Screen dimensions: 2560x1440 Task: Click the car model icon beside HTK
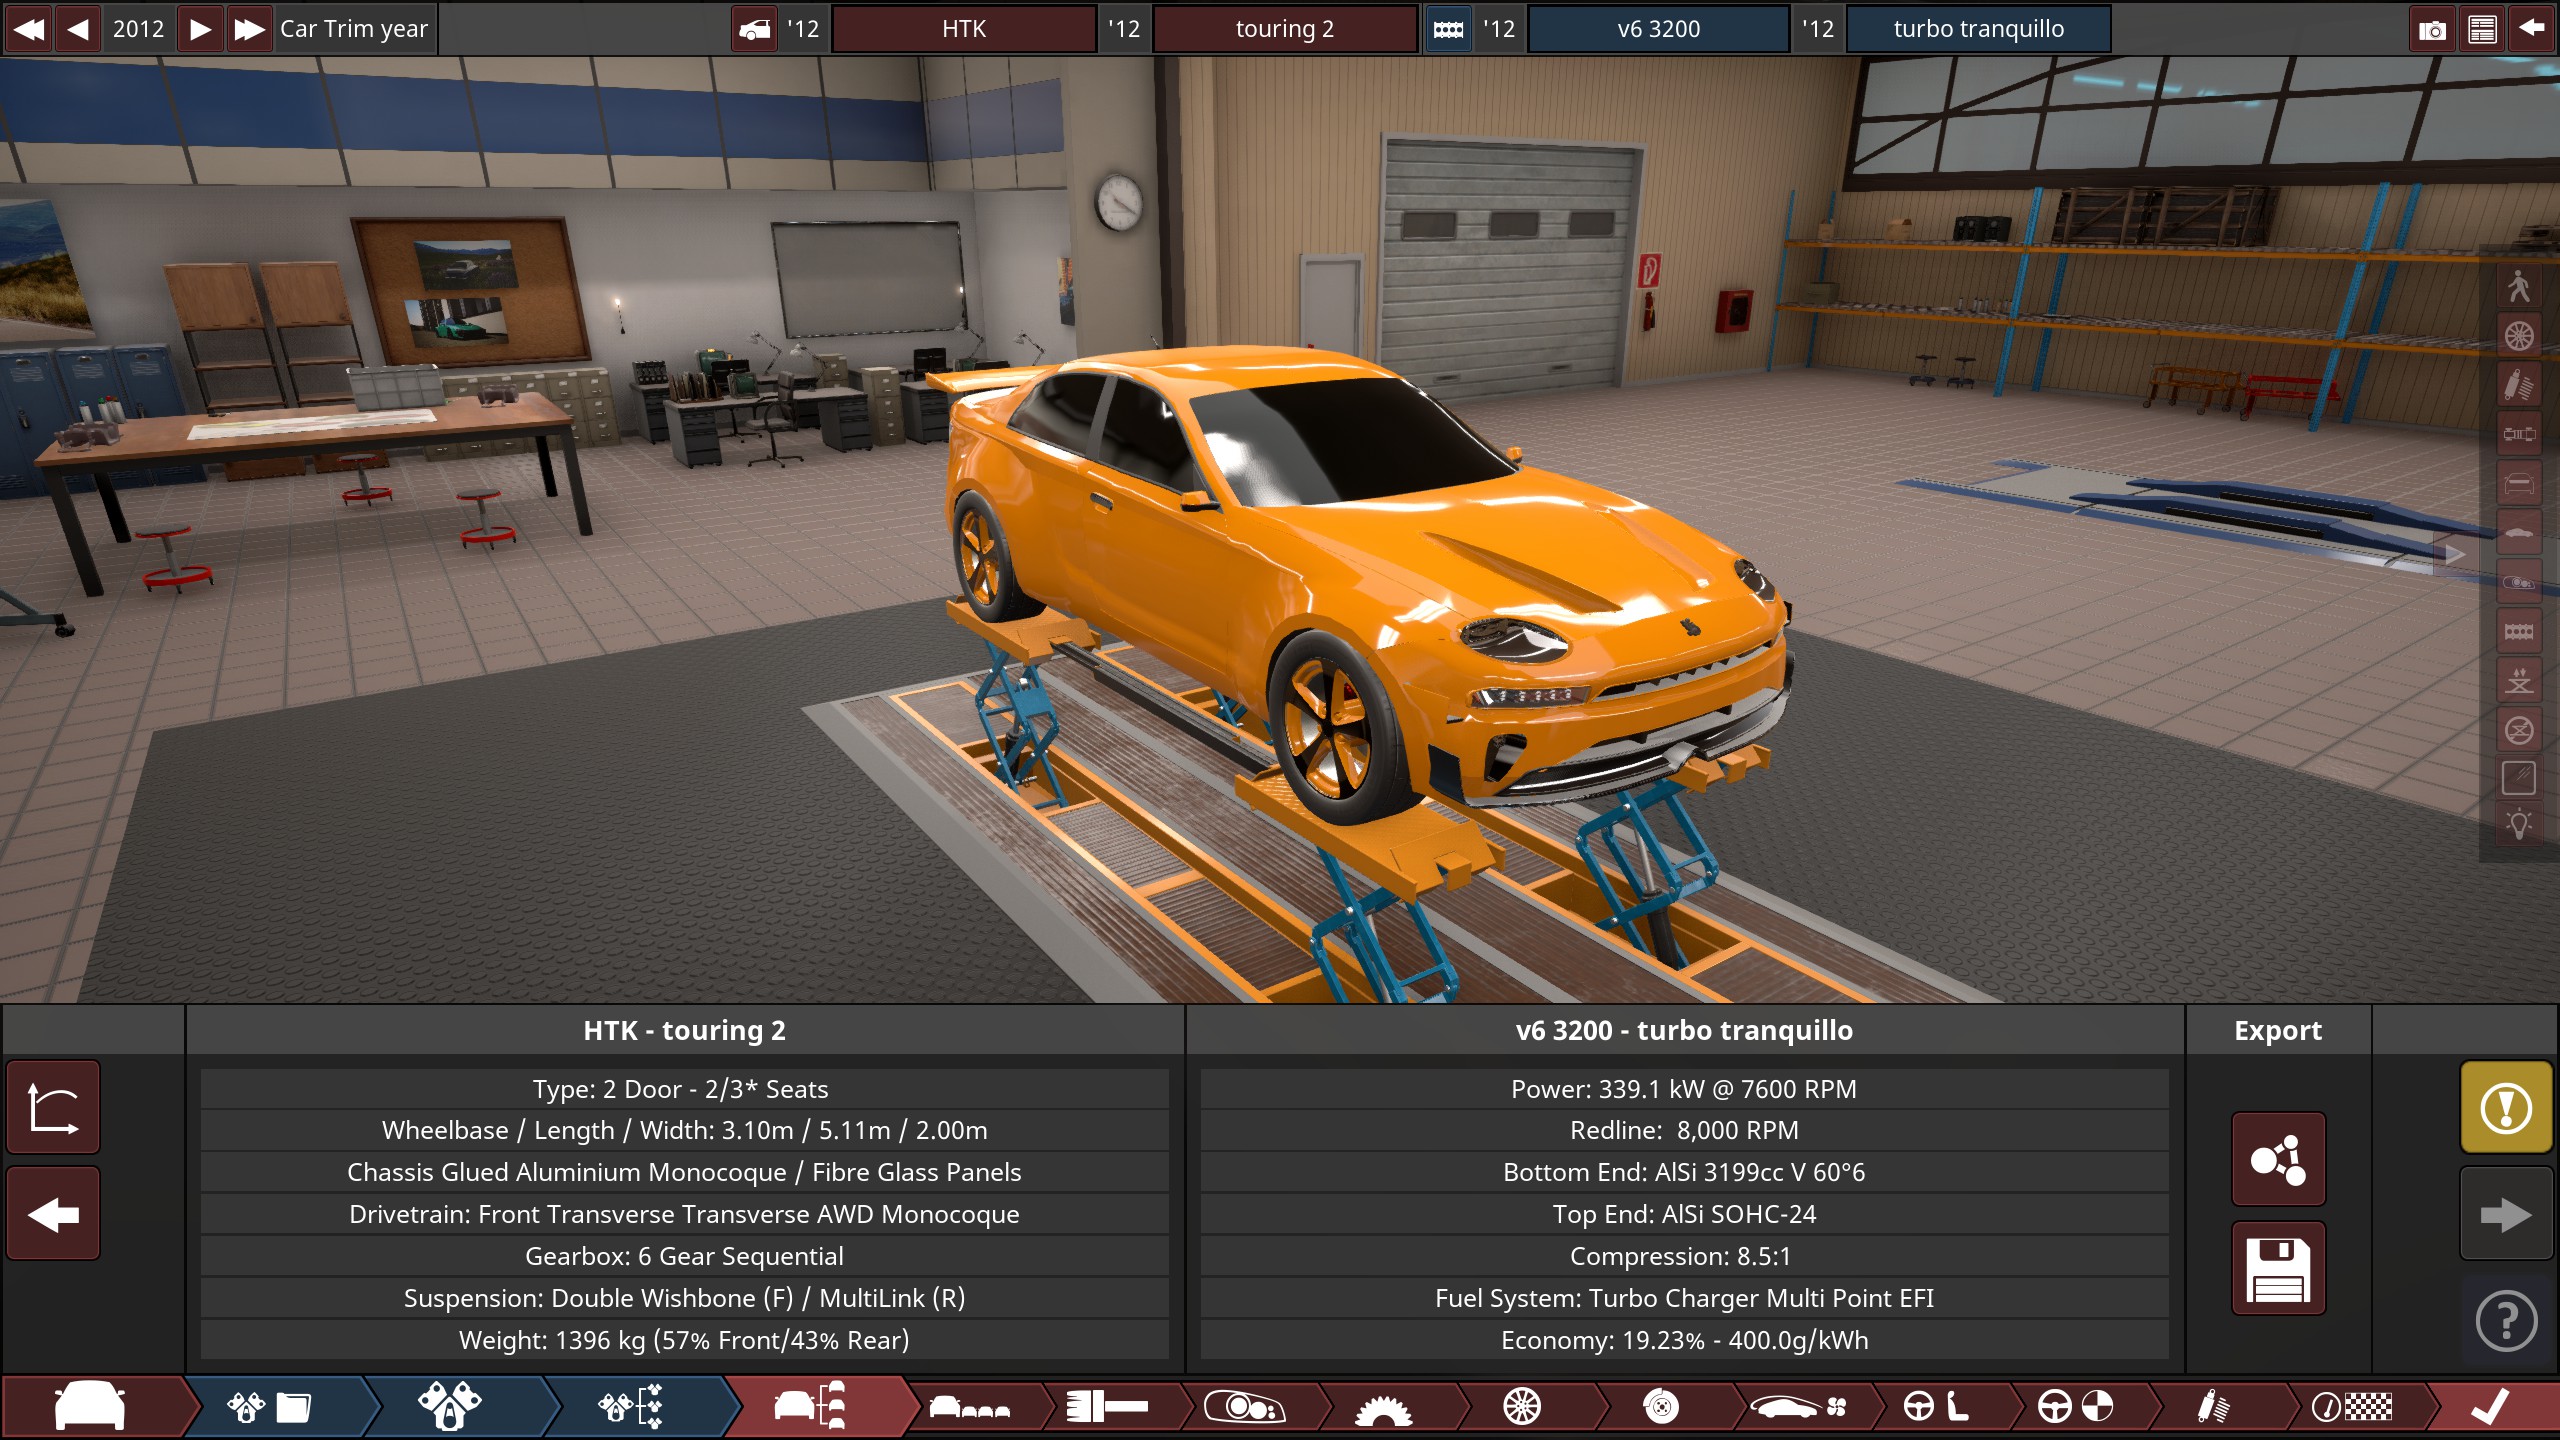pyautogui.click(x=755, y=29)
